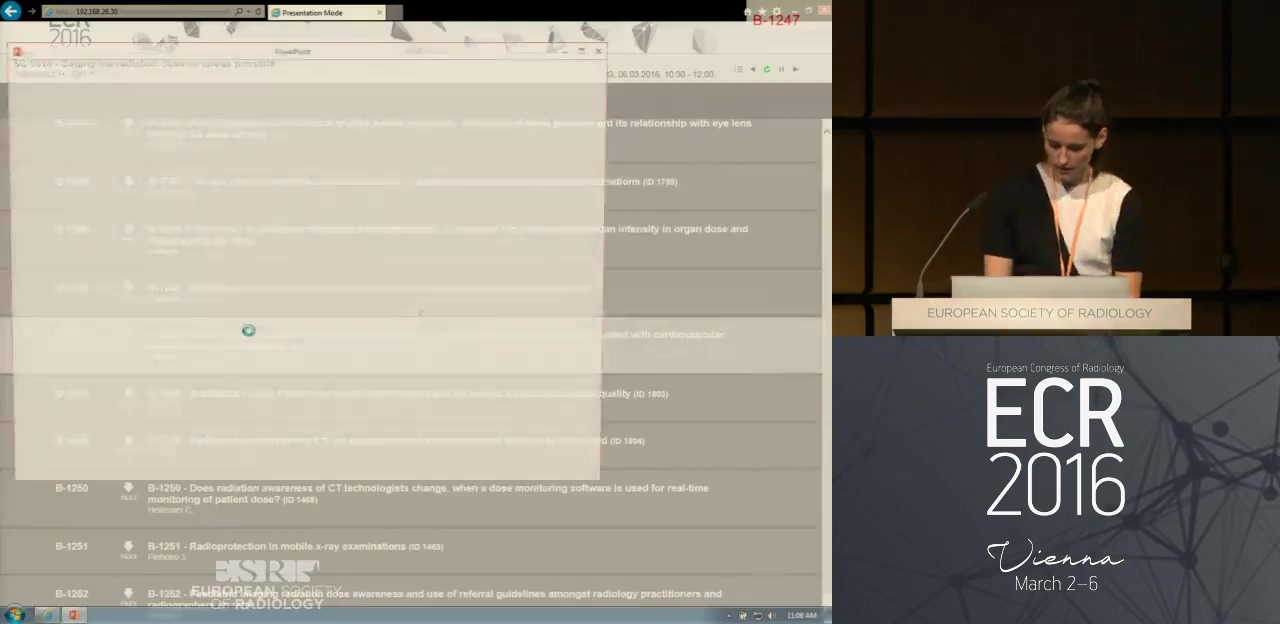Select the B-1251 code label
The image size is (1280, 624).
click(71, 546)
